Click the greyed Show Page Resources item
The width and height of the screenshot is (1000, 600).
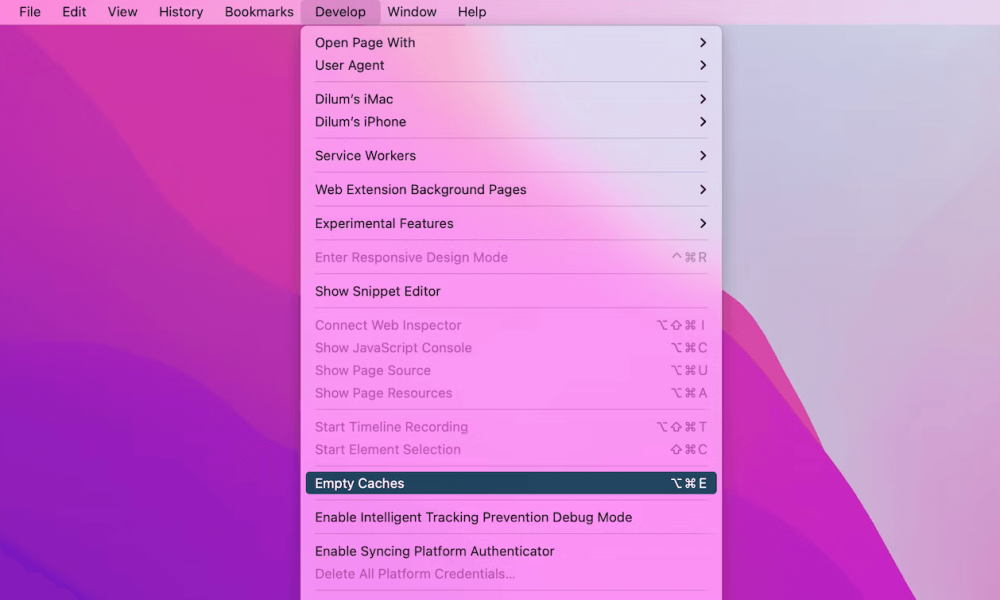coord(511,393)
